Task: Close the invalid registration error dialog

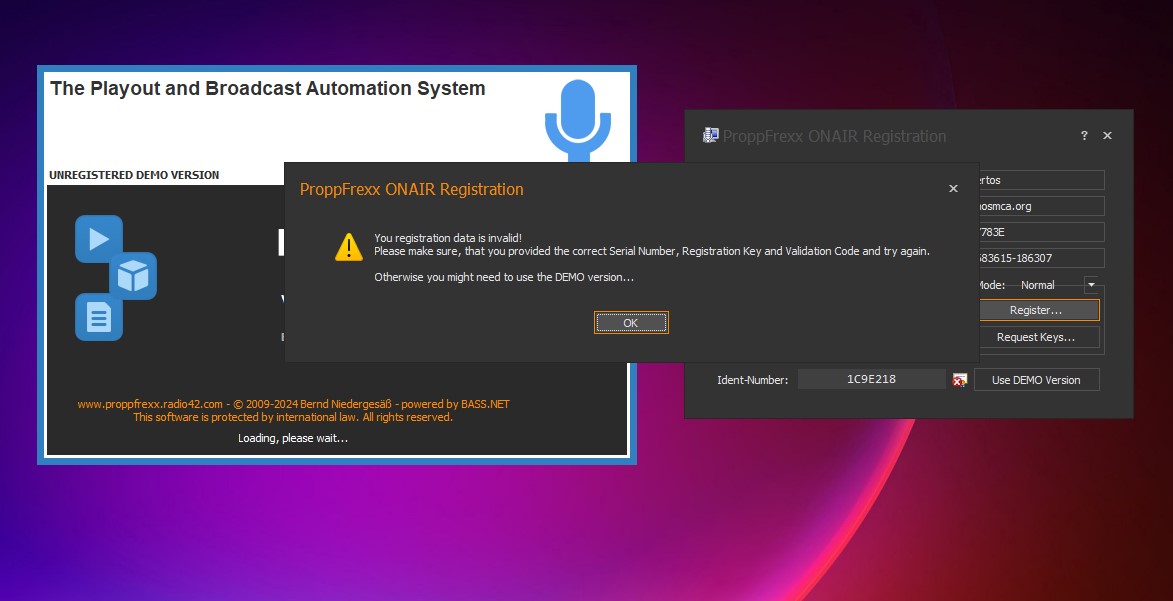Action: [953, 188]
